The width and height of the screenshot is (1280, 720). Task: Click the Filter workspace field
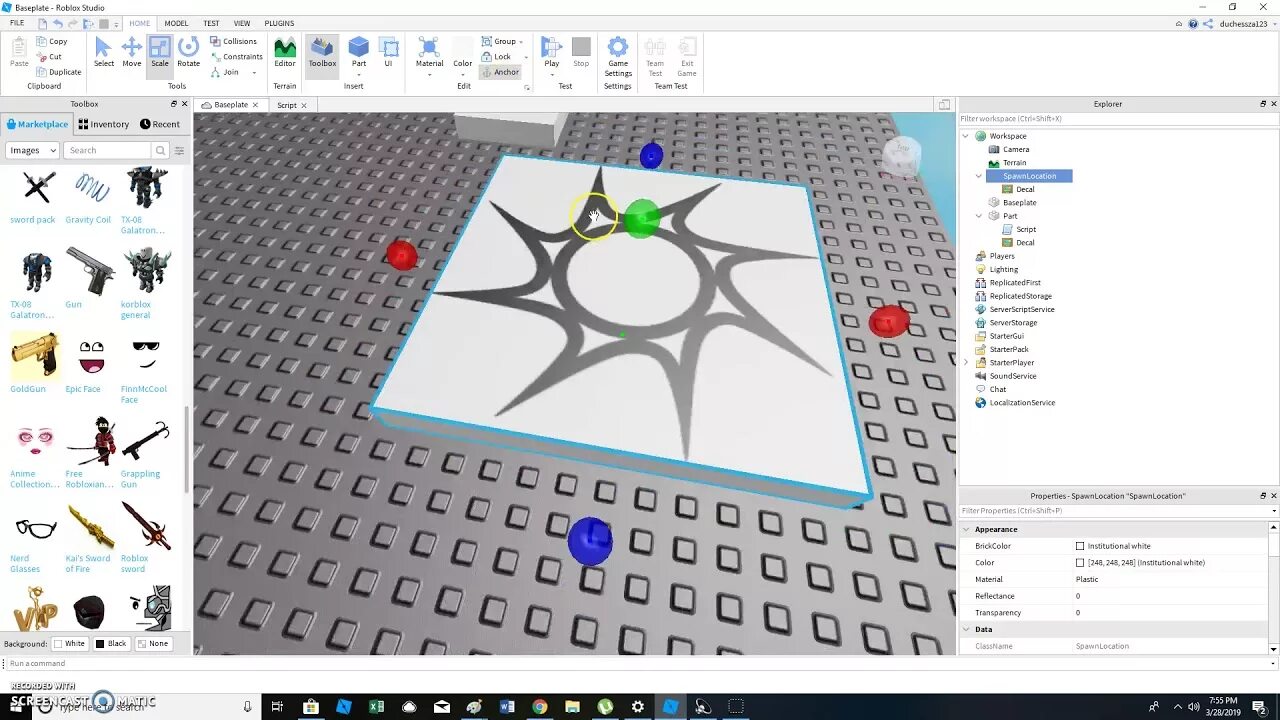[x=1117, y=118]
